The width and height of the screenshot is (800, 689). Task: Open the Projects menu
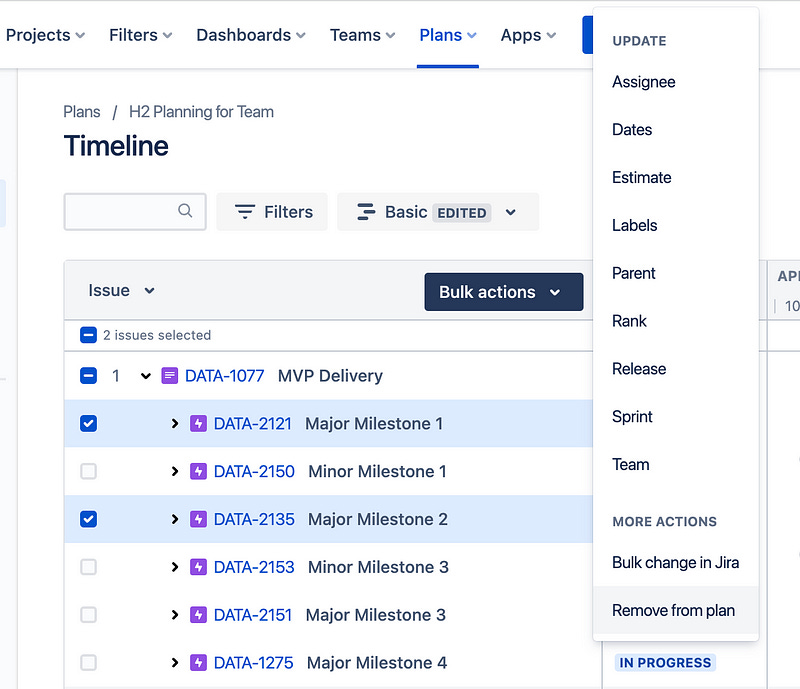[x=45, y=35]
